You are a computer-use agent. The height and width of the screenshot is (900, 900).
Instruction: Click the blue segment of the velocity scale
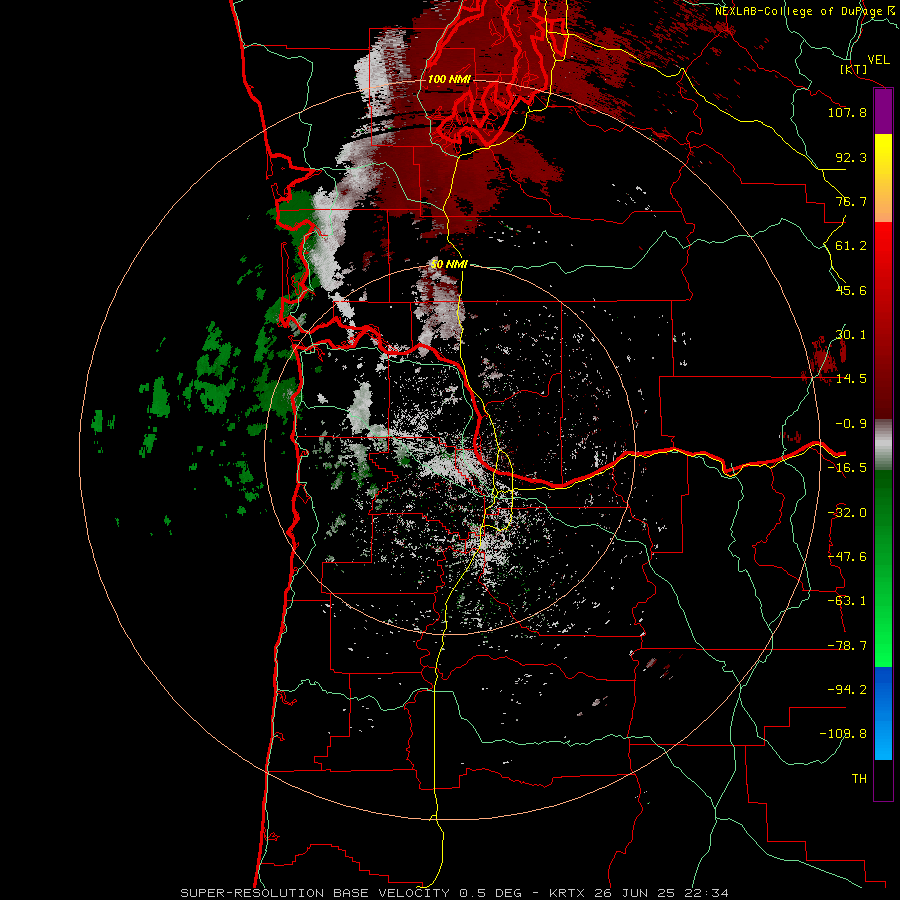pyautogui.click(x=883, y=713)
